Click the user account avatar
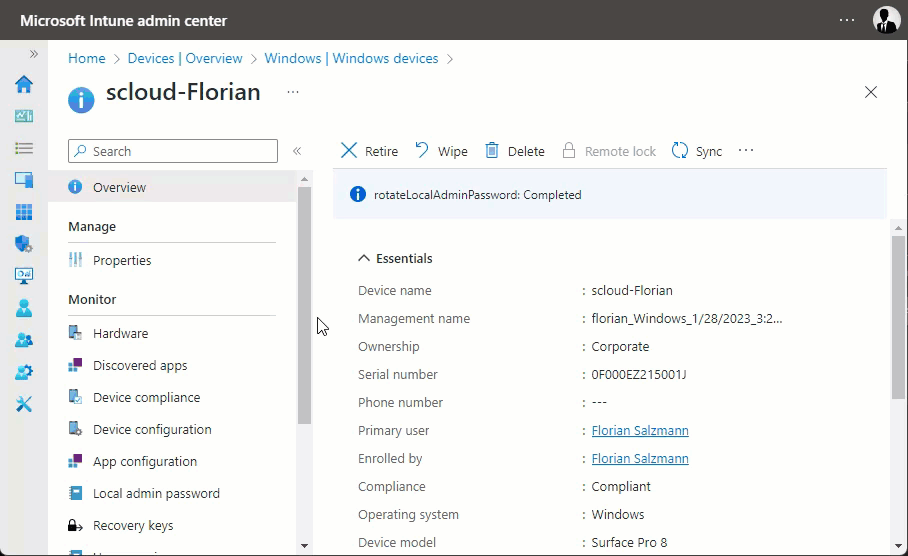The height and width of the screenshot is (556, 908). coord(886,20)
